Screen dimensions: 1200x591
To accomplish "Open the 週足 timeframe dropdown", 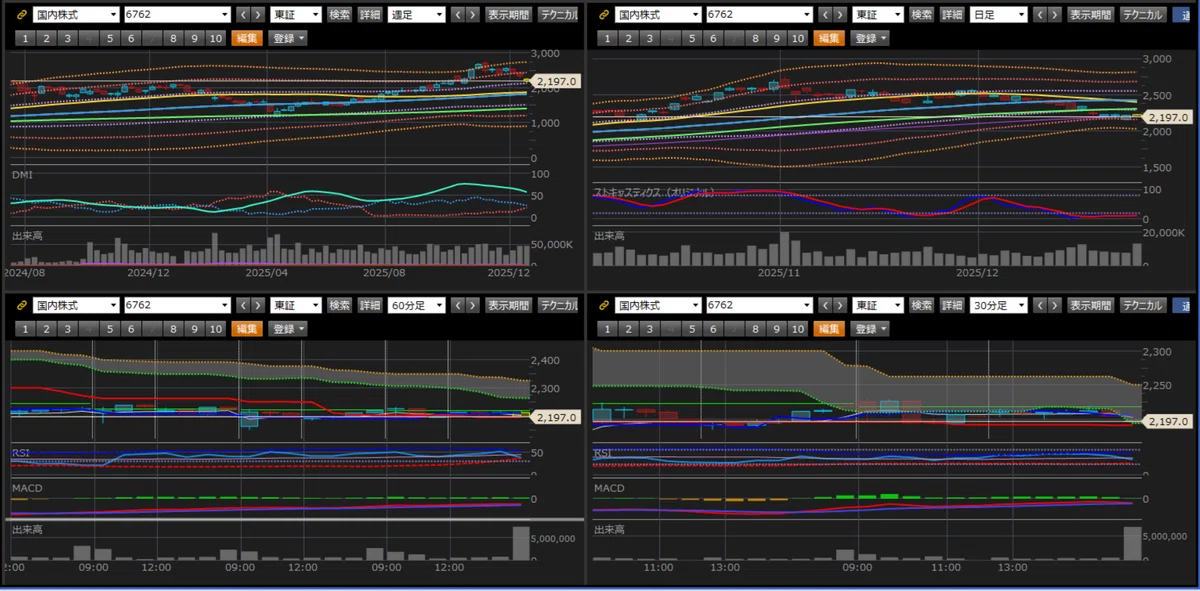I will pyautogui.click(x=416, y=15).
